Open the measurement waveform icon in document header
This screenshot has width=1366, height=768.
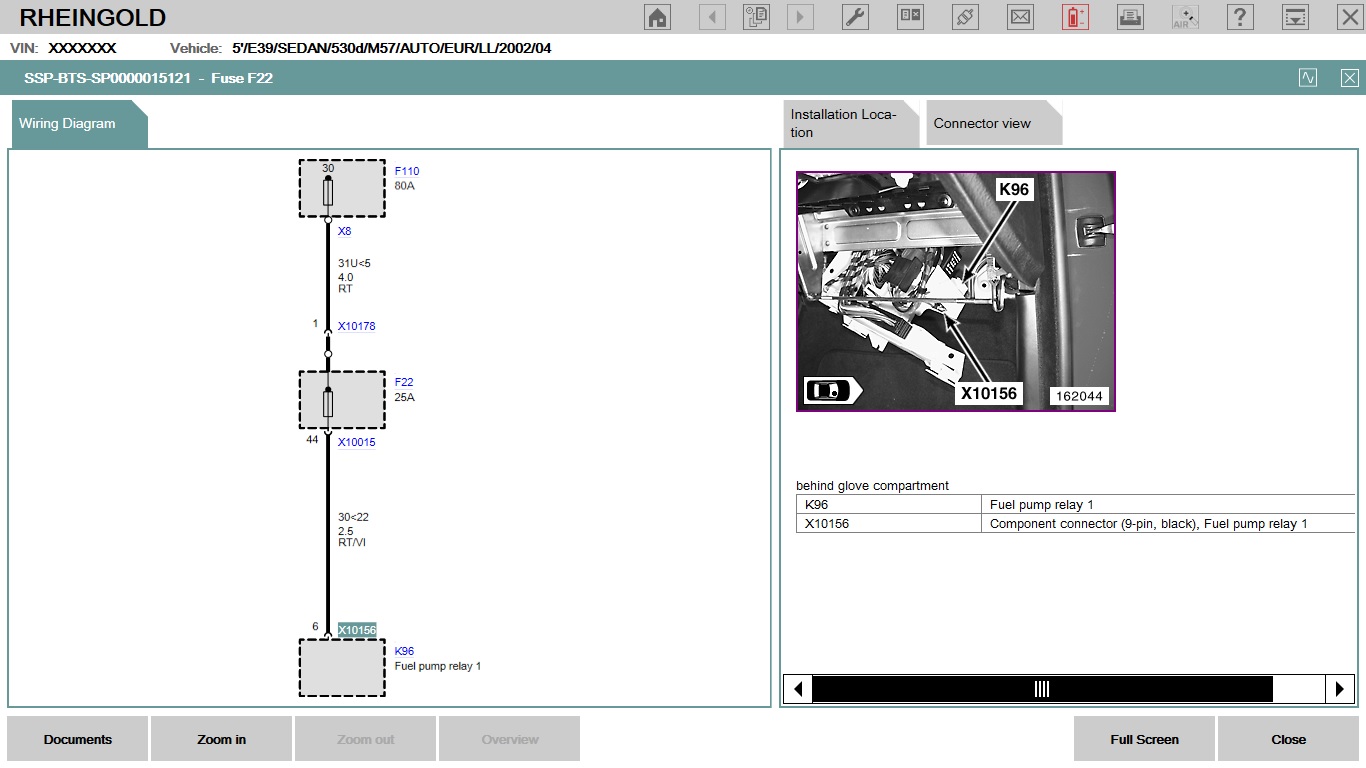tap(1308, 78)
